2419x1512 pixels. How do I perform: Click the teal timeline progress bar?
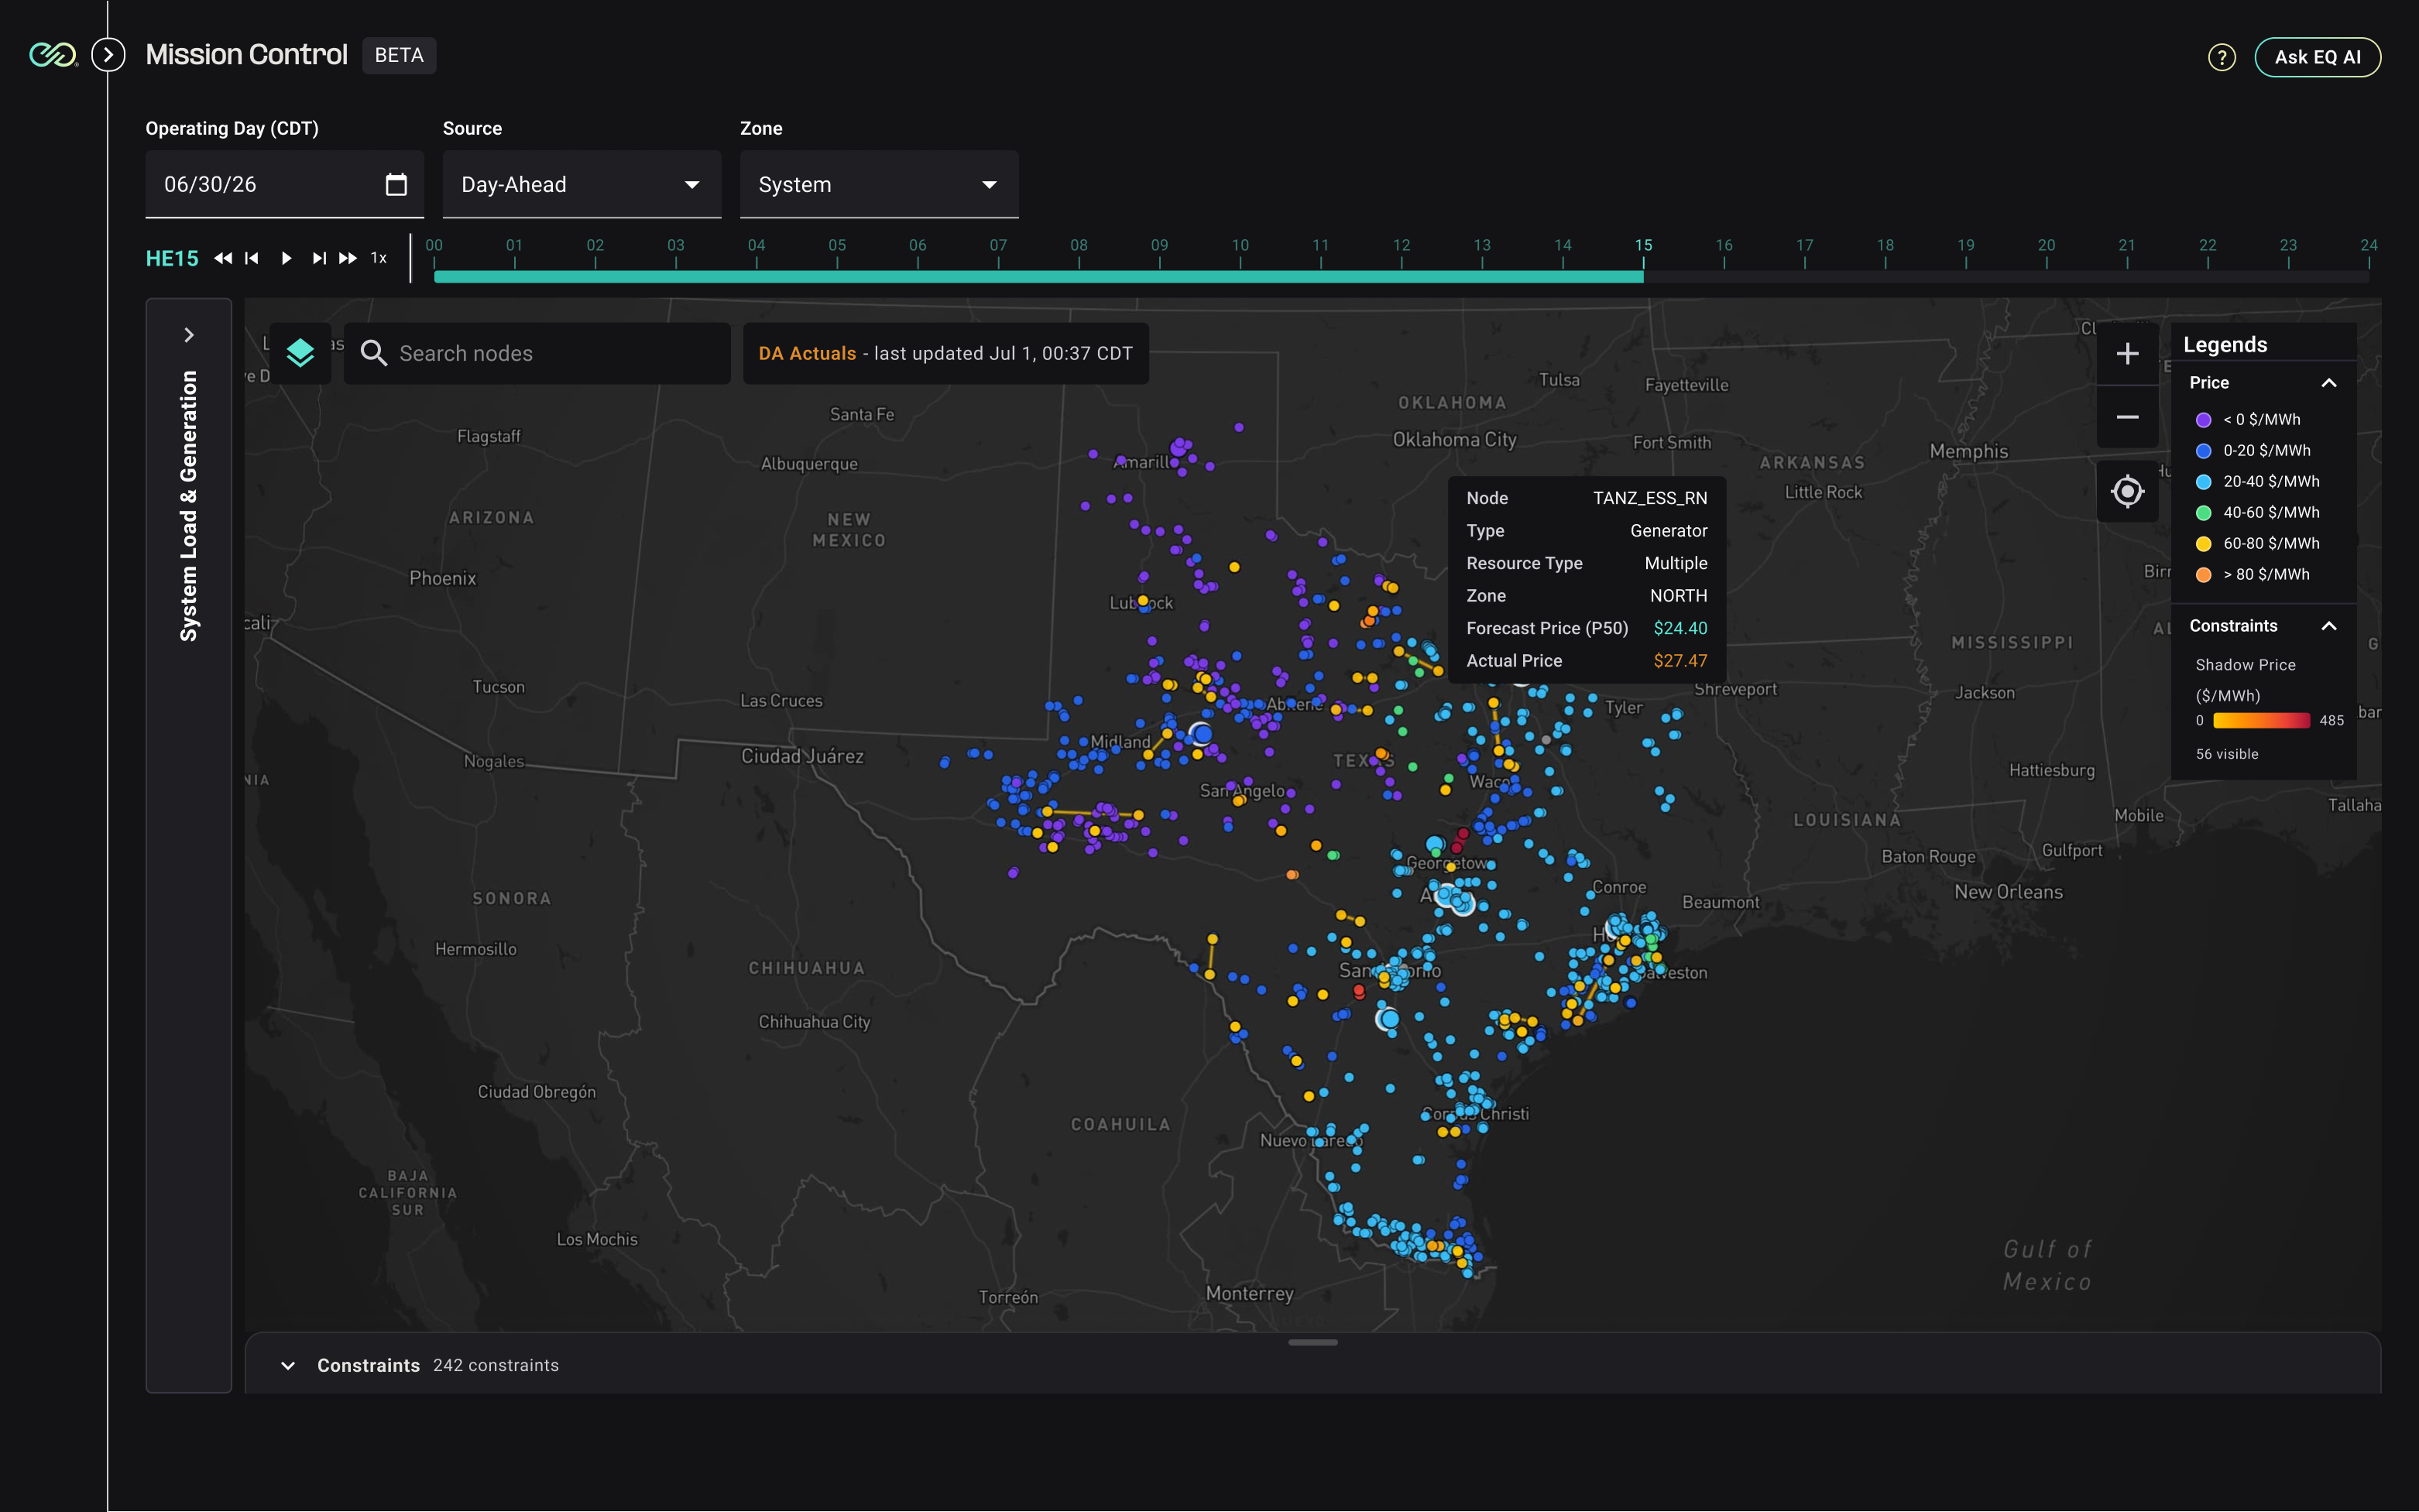[1038, 277]
